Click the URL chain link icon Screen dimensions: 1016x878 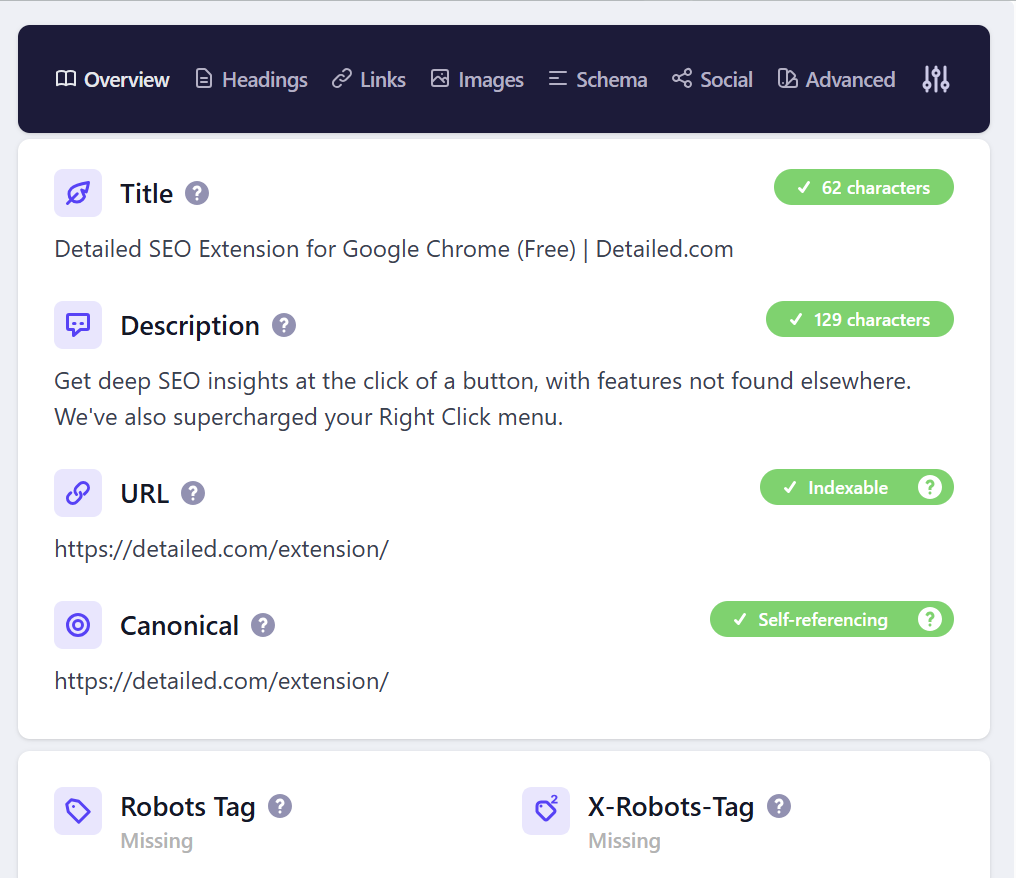(x=78, y=493)
